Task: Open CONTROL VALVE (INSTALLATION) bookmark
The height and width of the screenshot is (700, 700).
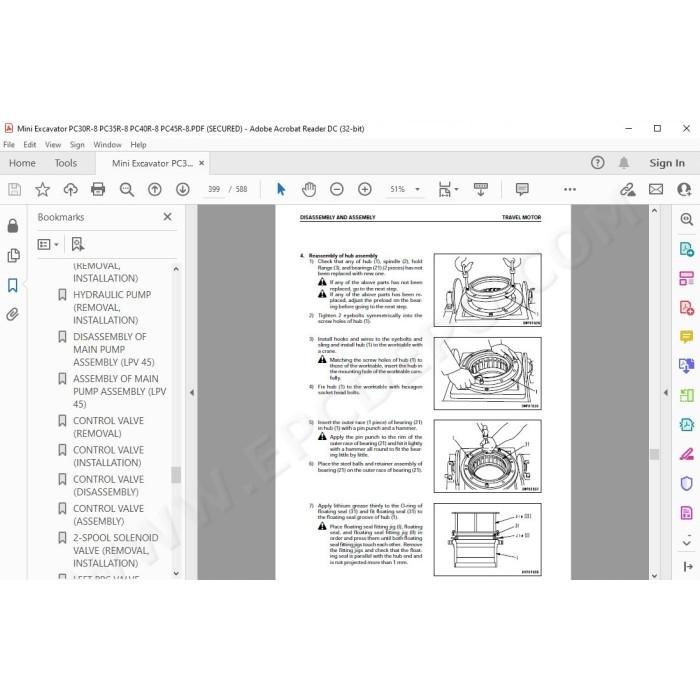Action: (108, 456)
